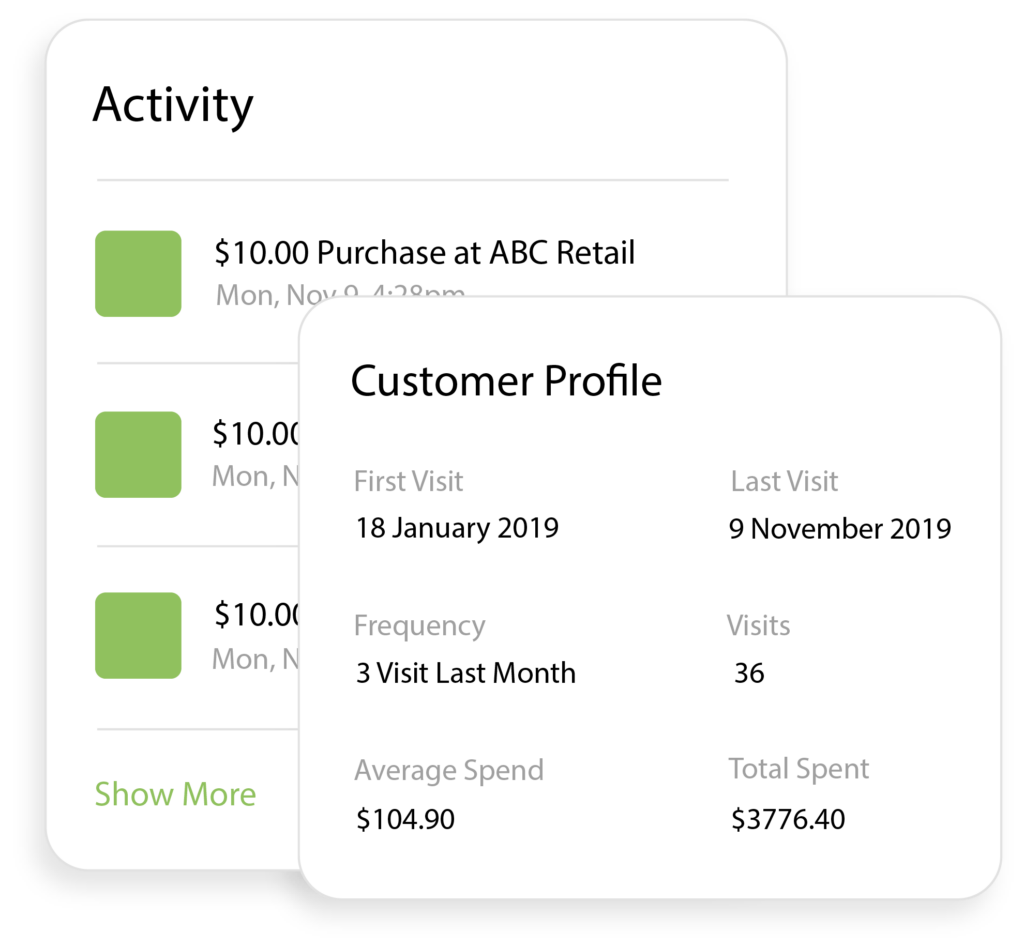Click the Activity panel heading
Image resolution: width=1024 pixels, height=948 pixels.
tap(173, 105)
